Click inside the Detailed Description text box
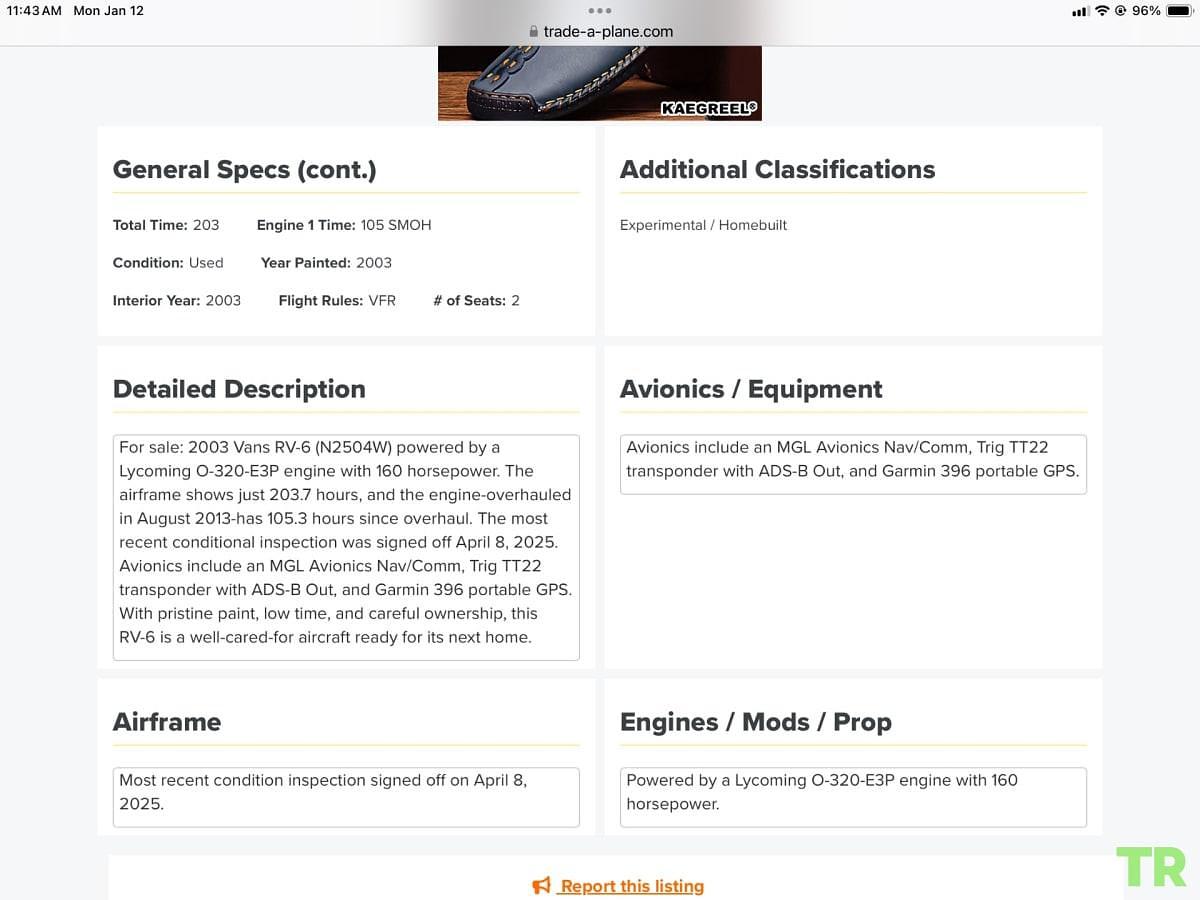Viewport: 1200px width, 900px height. click(x=346, y=547)
